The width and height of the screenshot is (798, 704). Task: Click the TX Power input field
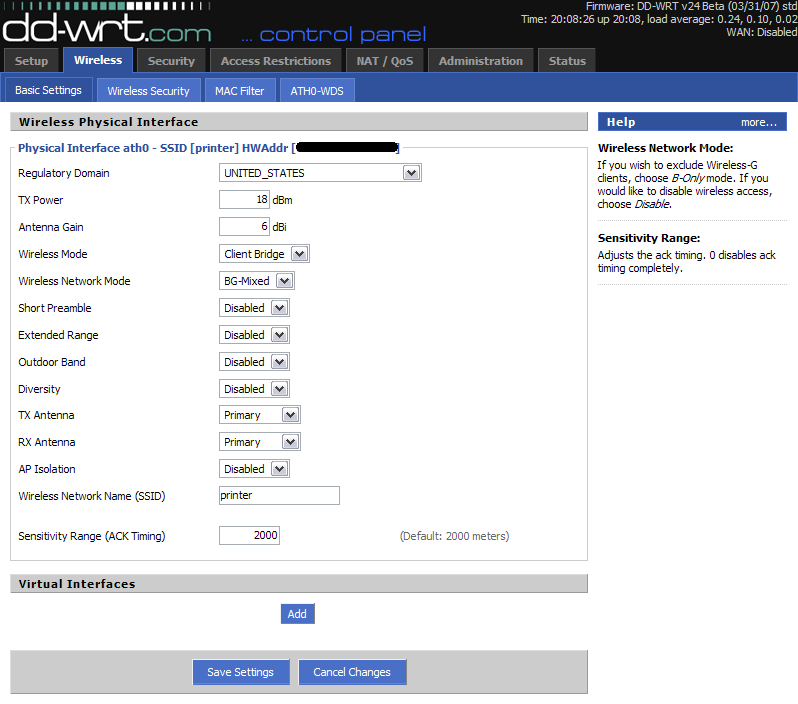[244, 200]
